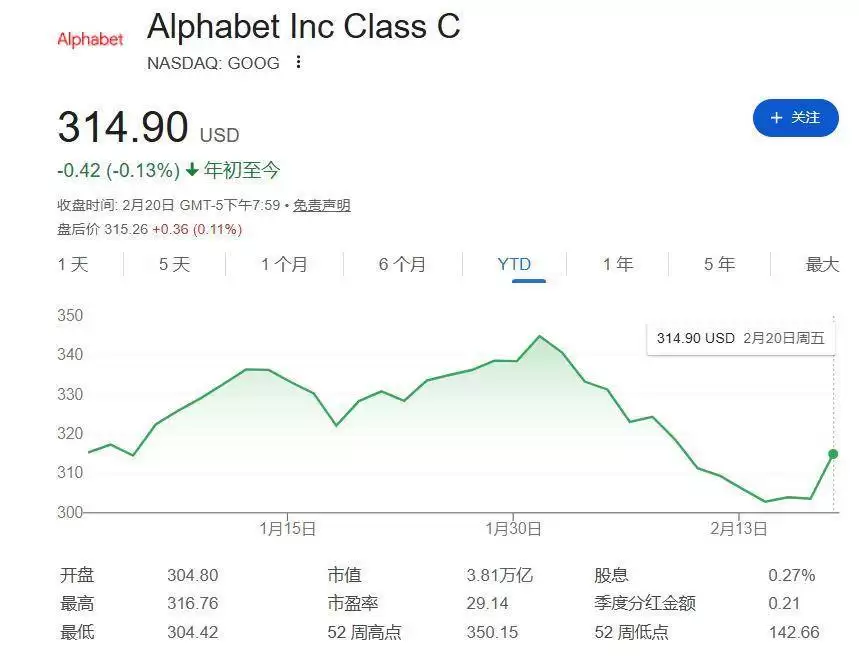Click the red Alphabet logo icon
The image size is (859, 661).
coord(89,40)
